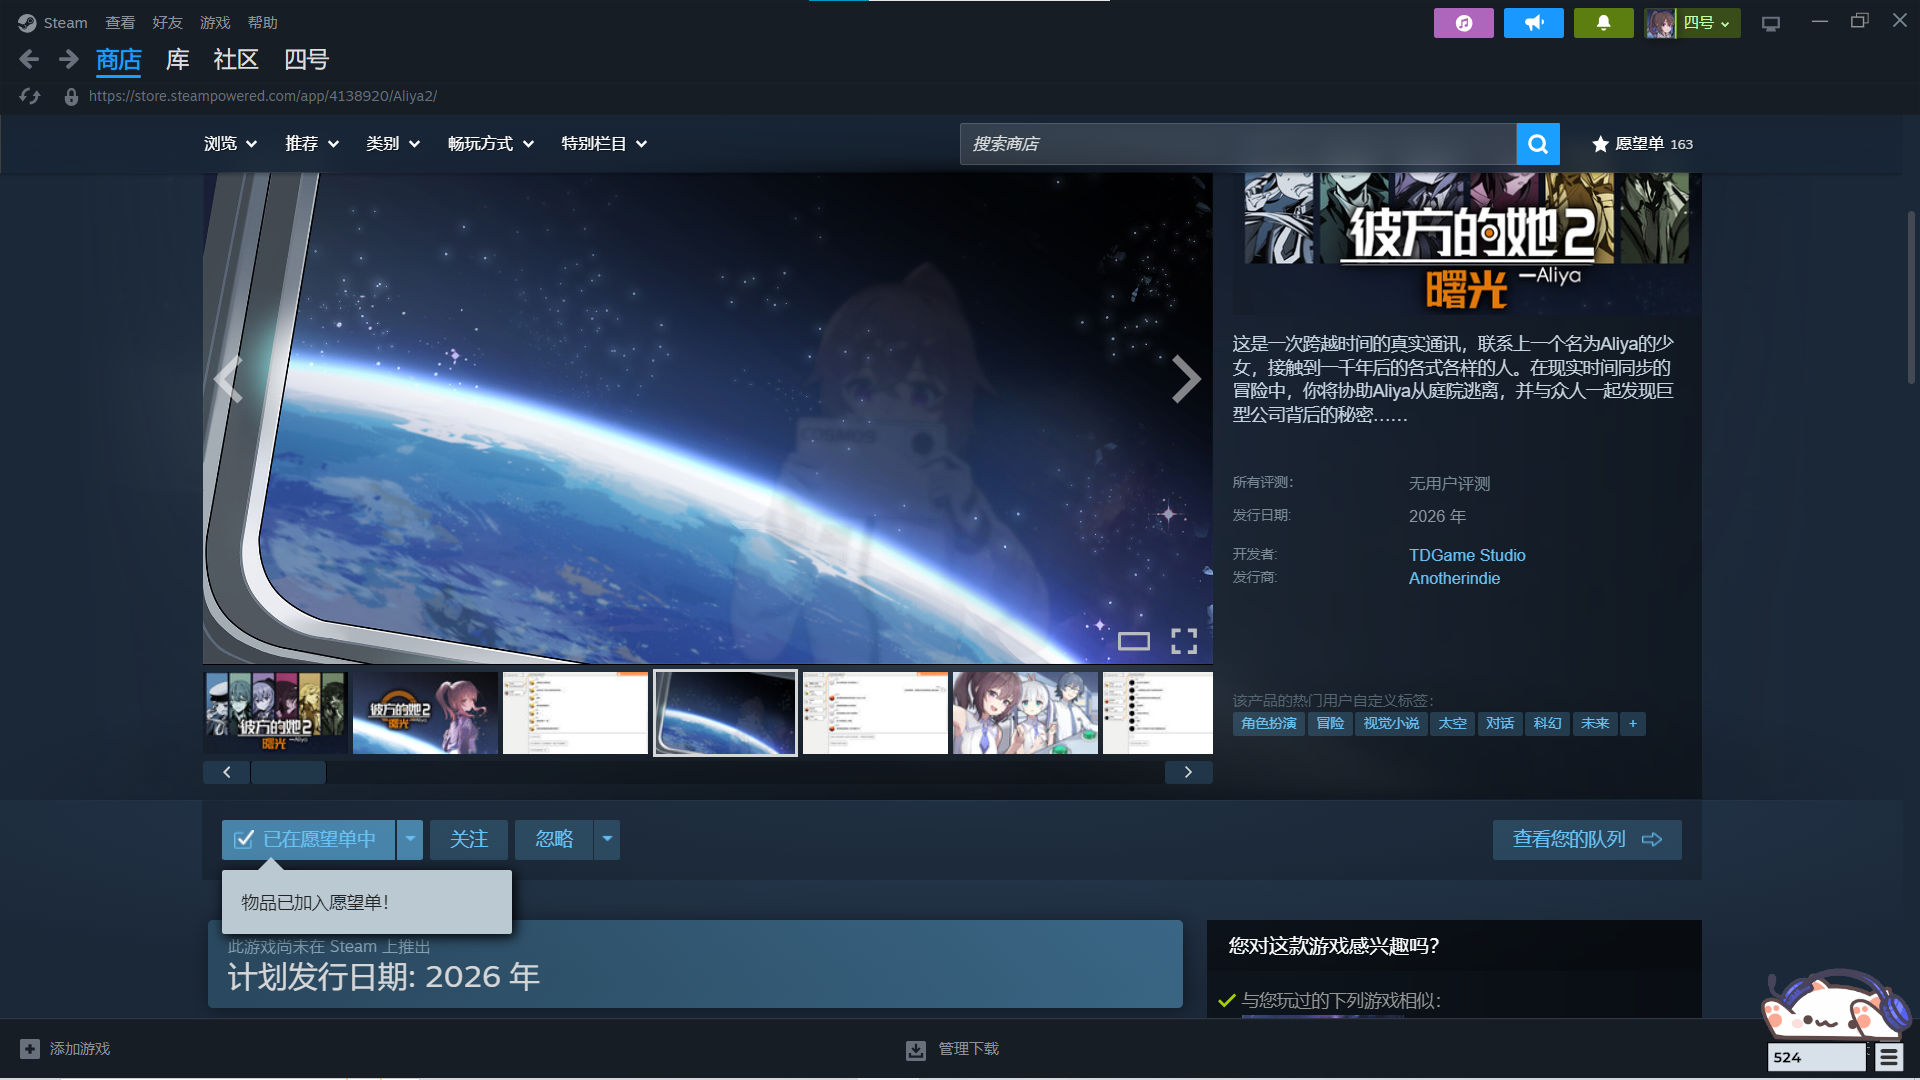Expand the 推荐 recommendations dropdown
Screen dimensions: 1920x1080
[x=312, y=144]
